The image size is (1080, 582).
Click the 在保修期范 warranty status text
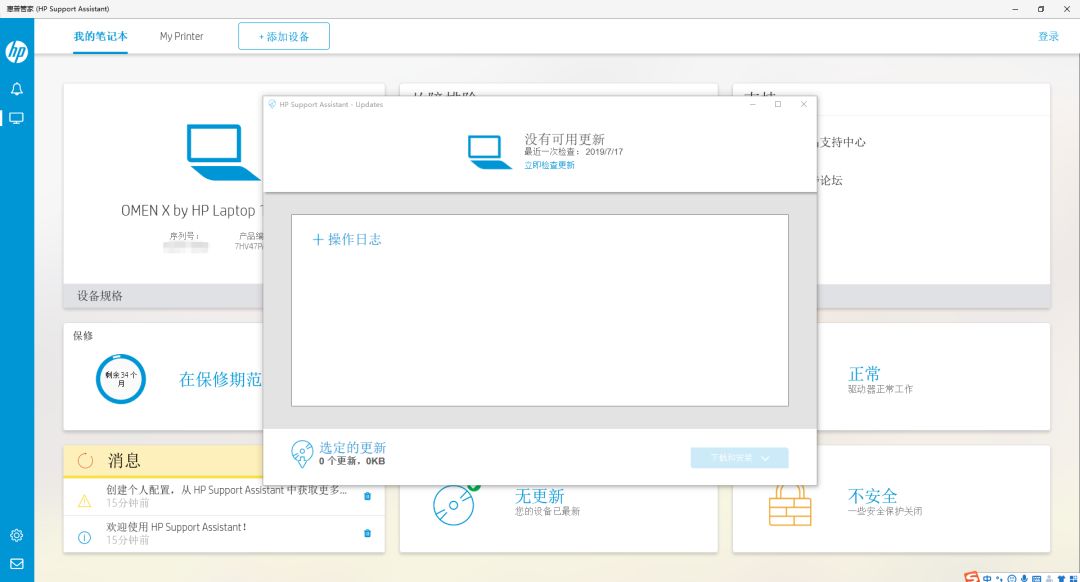[x=220, y=379]
